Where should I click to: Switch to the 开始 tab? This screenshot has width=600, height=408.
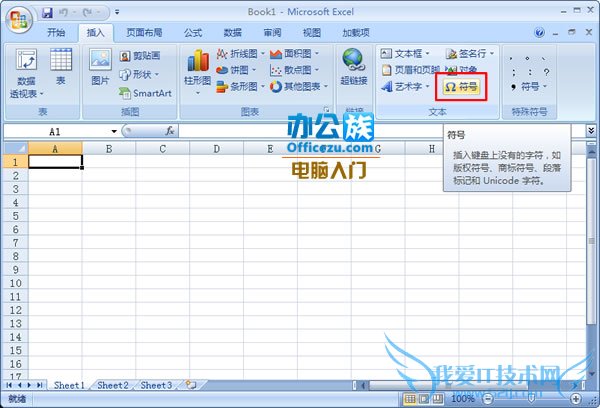point(56,33)
